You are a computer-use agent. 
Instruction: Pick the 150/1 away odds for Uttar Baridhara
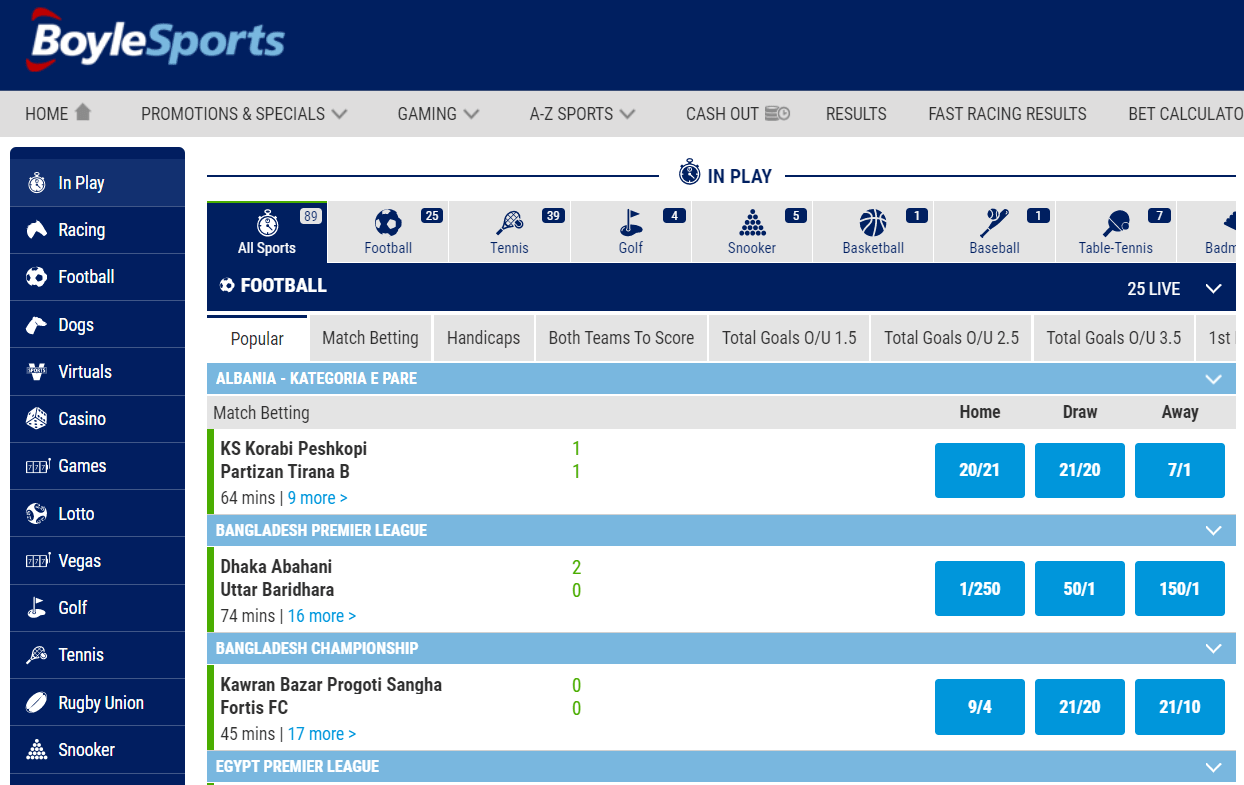[1179, 589]
